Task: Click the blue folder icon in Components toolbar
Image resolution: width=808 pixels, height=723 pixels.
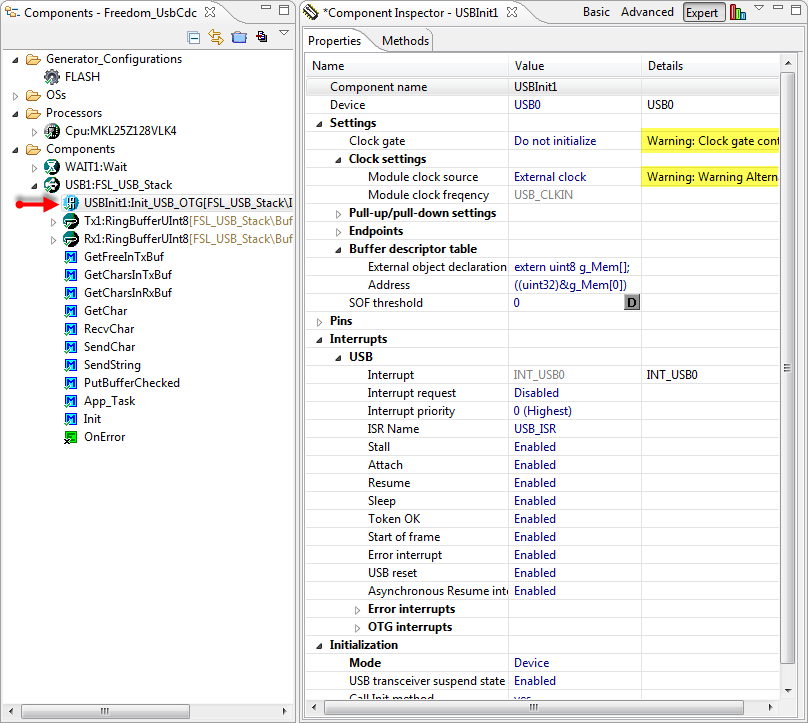Action: [239, 37]
